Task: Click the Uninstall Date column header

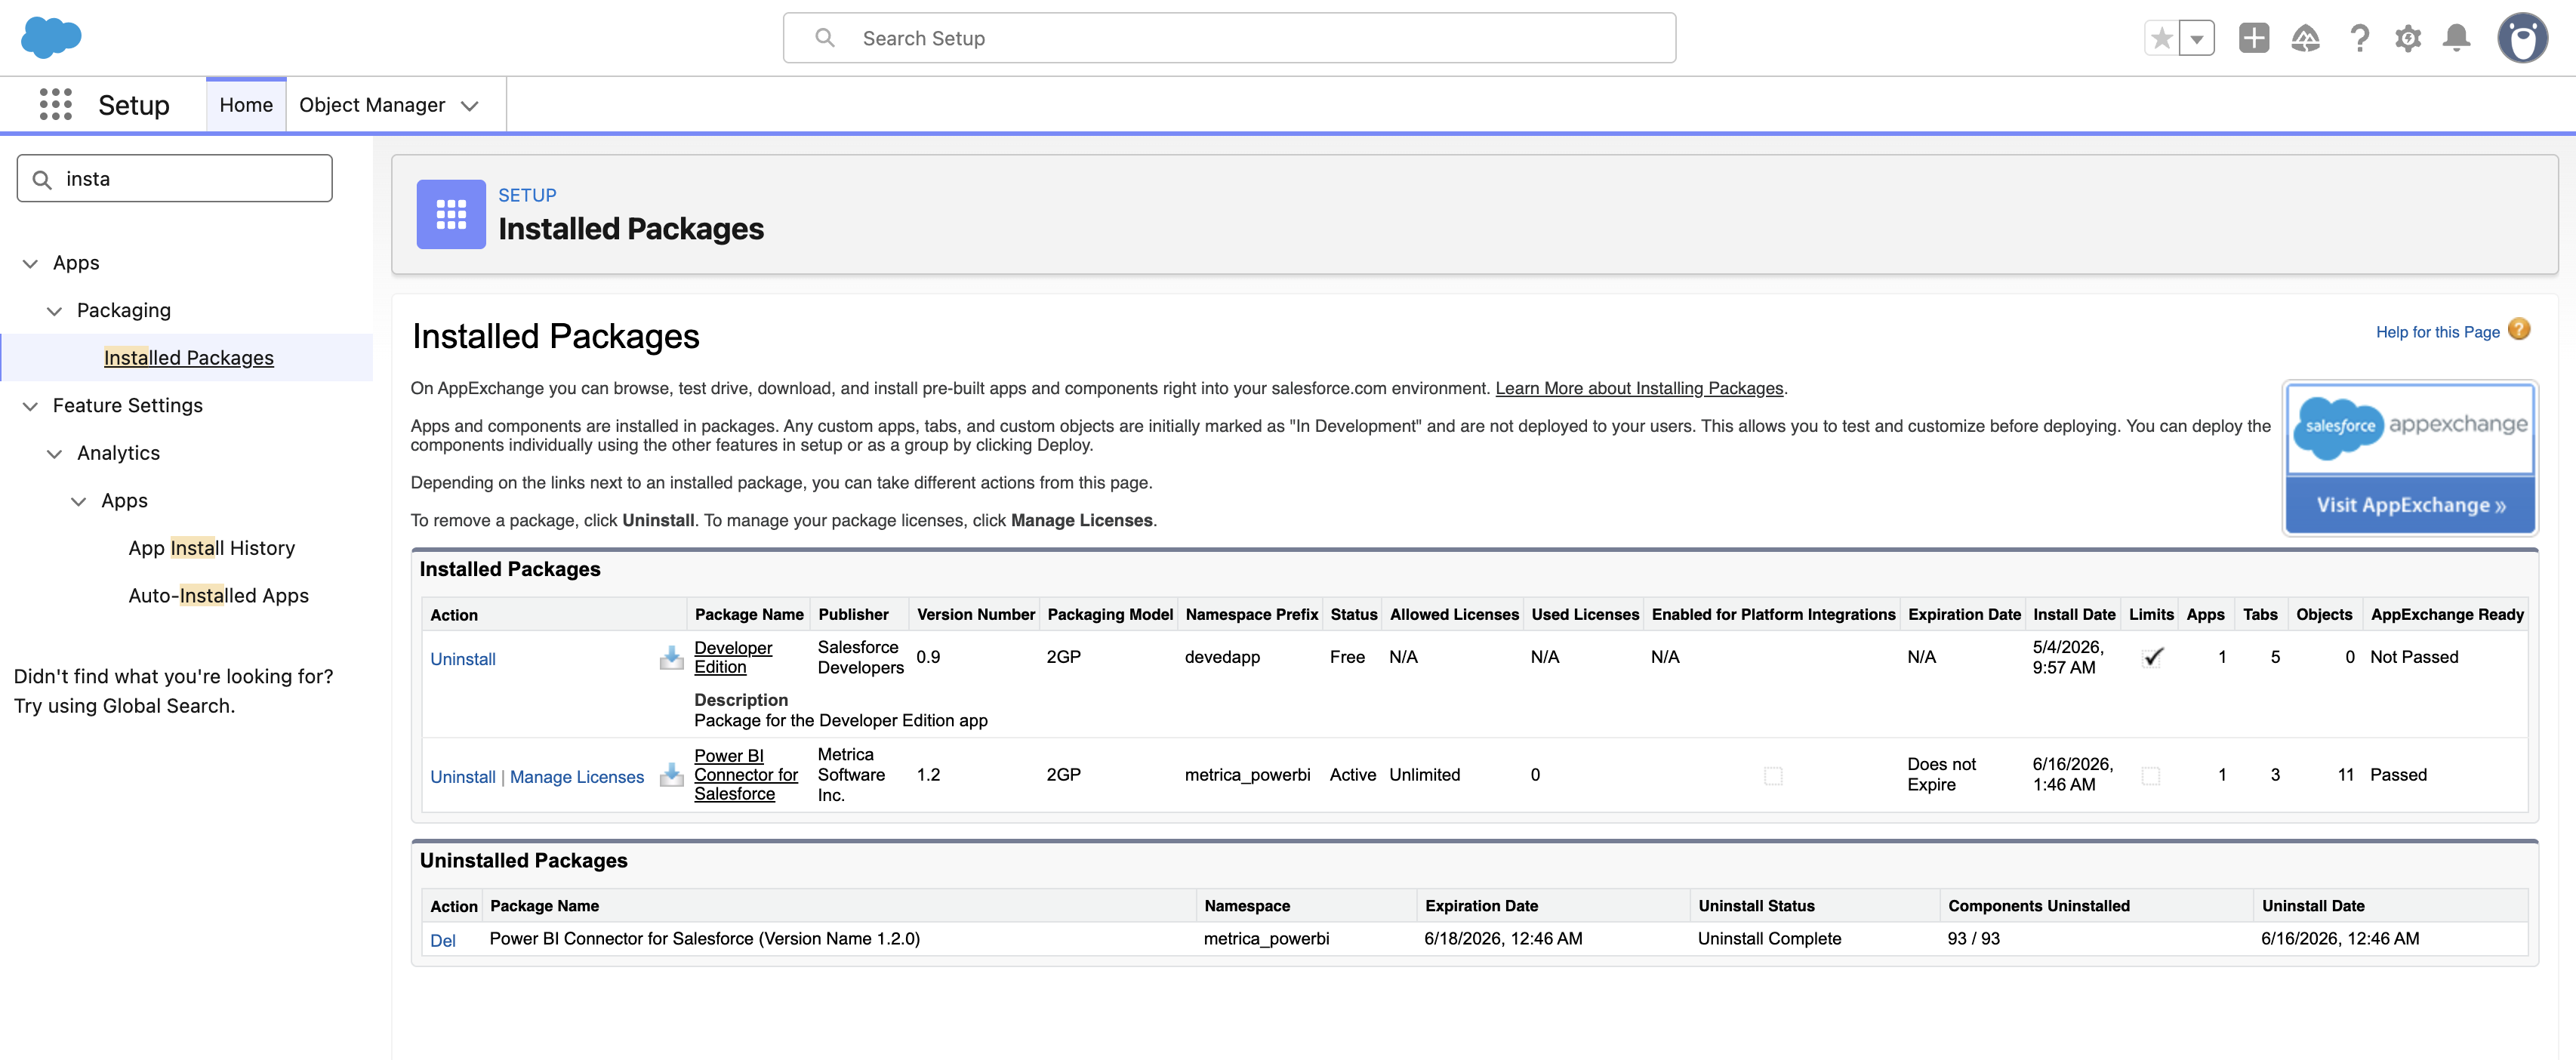Action: [x=2313, y=906]
